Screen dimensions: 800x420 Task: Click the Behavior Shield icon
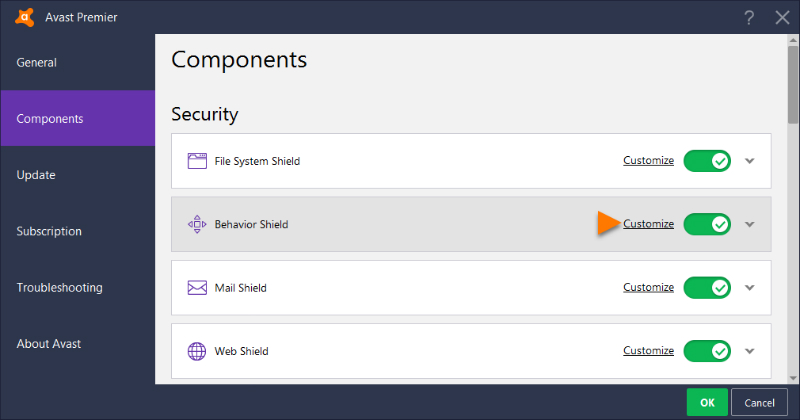point(196,224)
